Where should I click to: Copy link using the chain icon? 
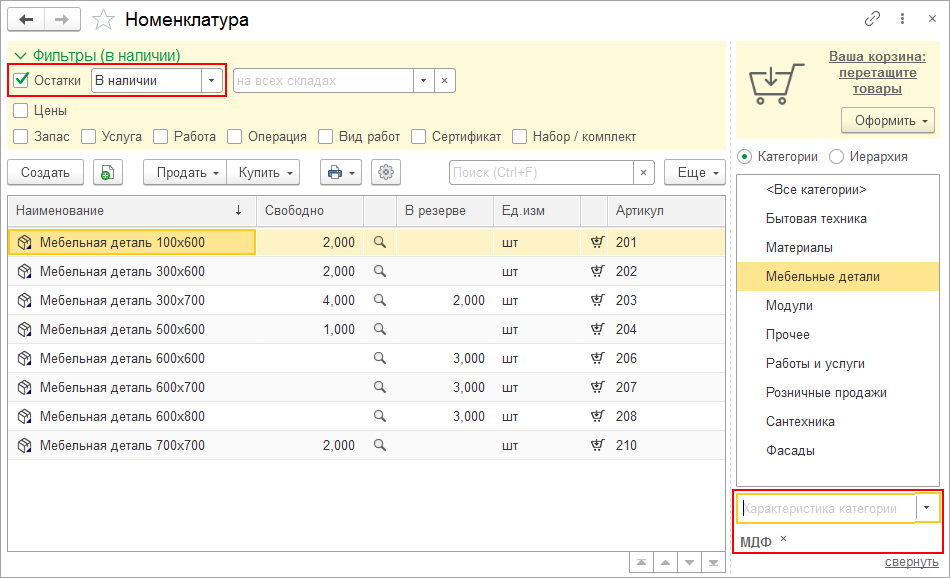[x=872, y=19]
